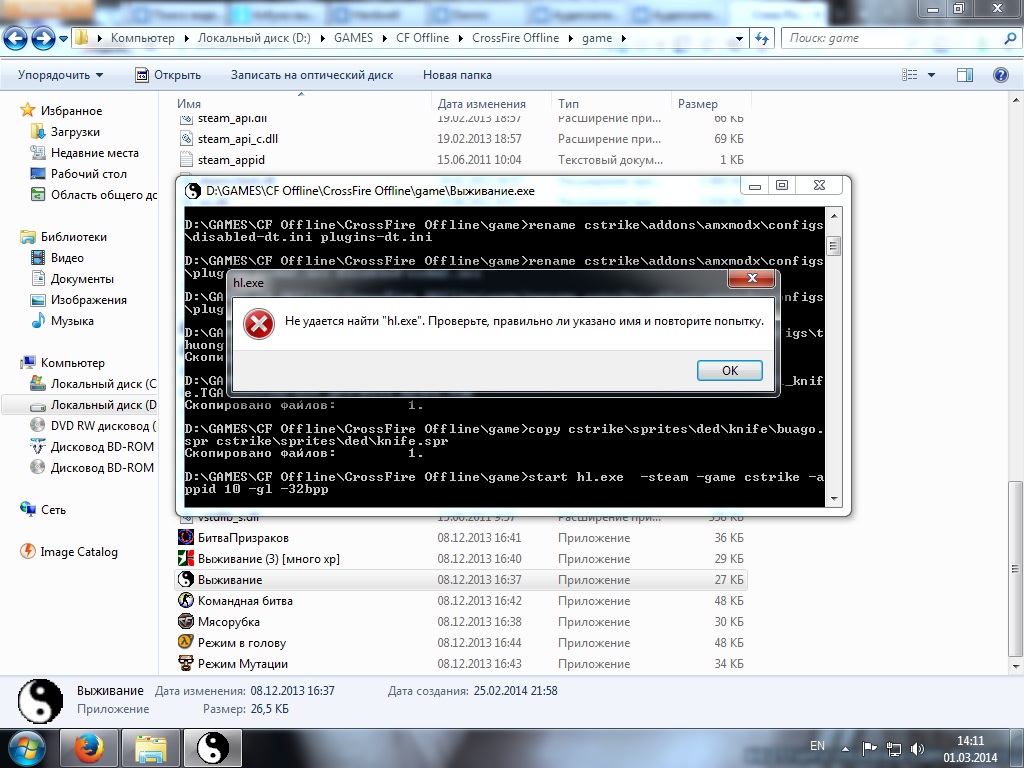The height and width of the screenshot is (768, 1024).
Task: Select 'Компьютер' in the address breadcrumb
Action: coord(142,38)
